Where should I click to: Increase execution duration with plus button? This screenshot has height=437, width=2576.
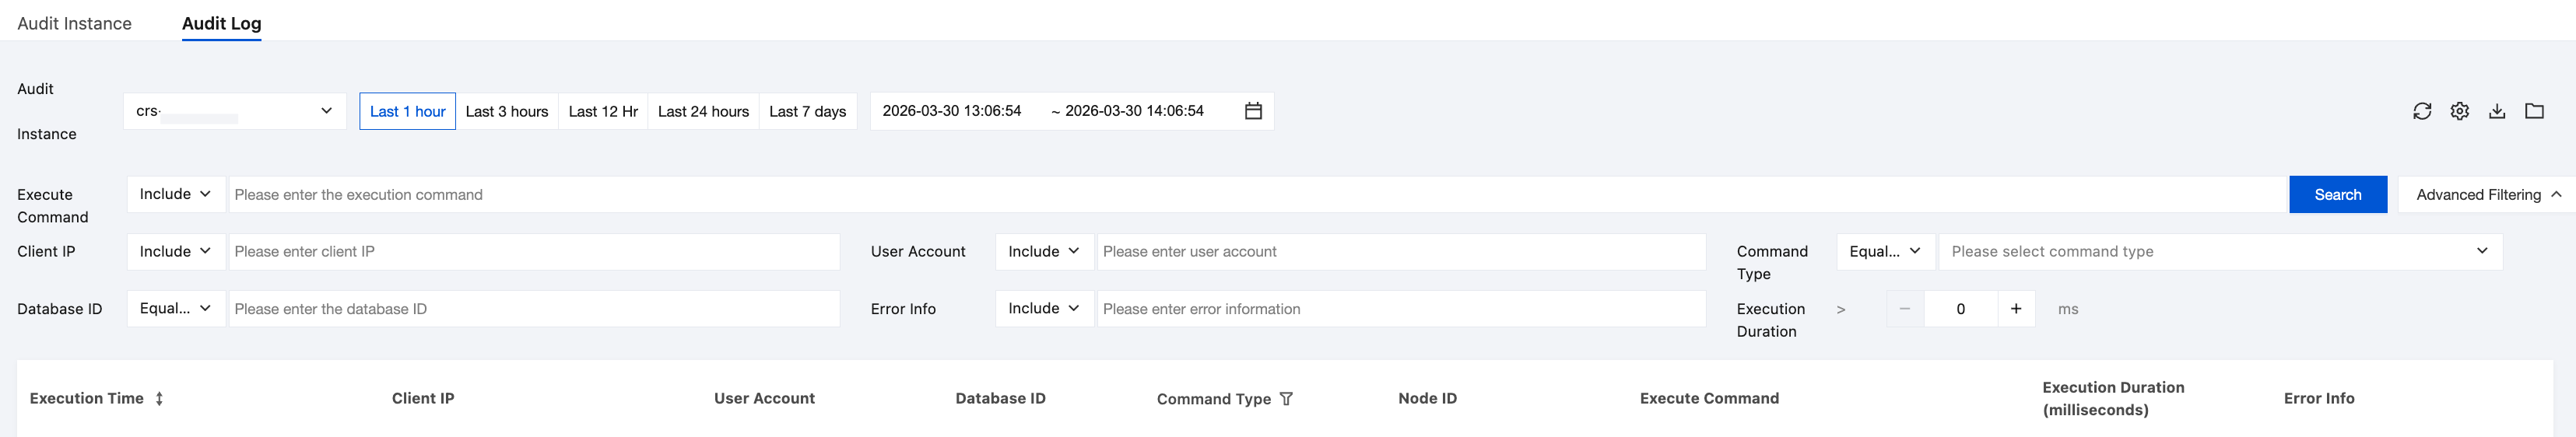[x=2016, y=309]
